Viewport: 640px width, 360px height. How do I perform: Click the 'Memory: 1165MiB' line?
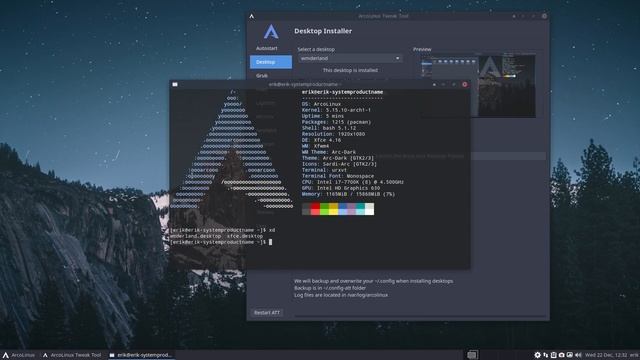tap(349, 194)
